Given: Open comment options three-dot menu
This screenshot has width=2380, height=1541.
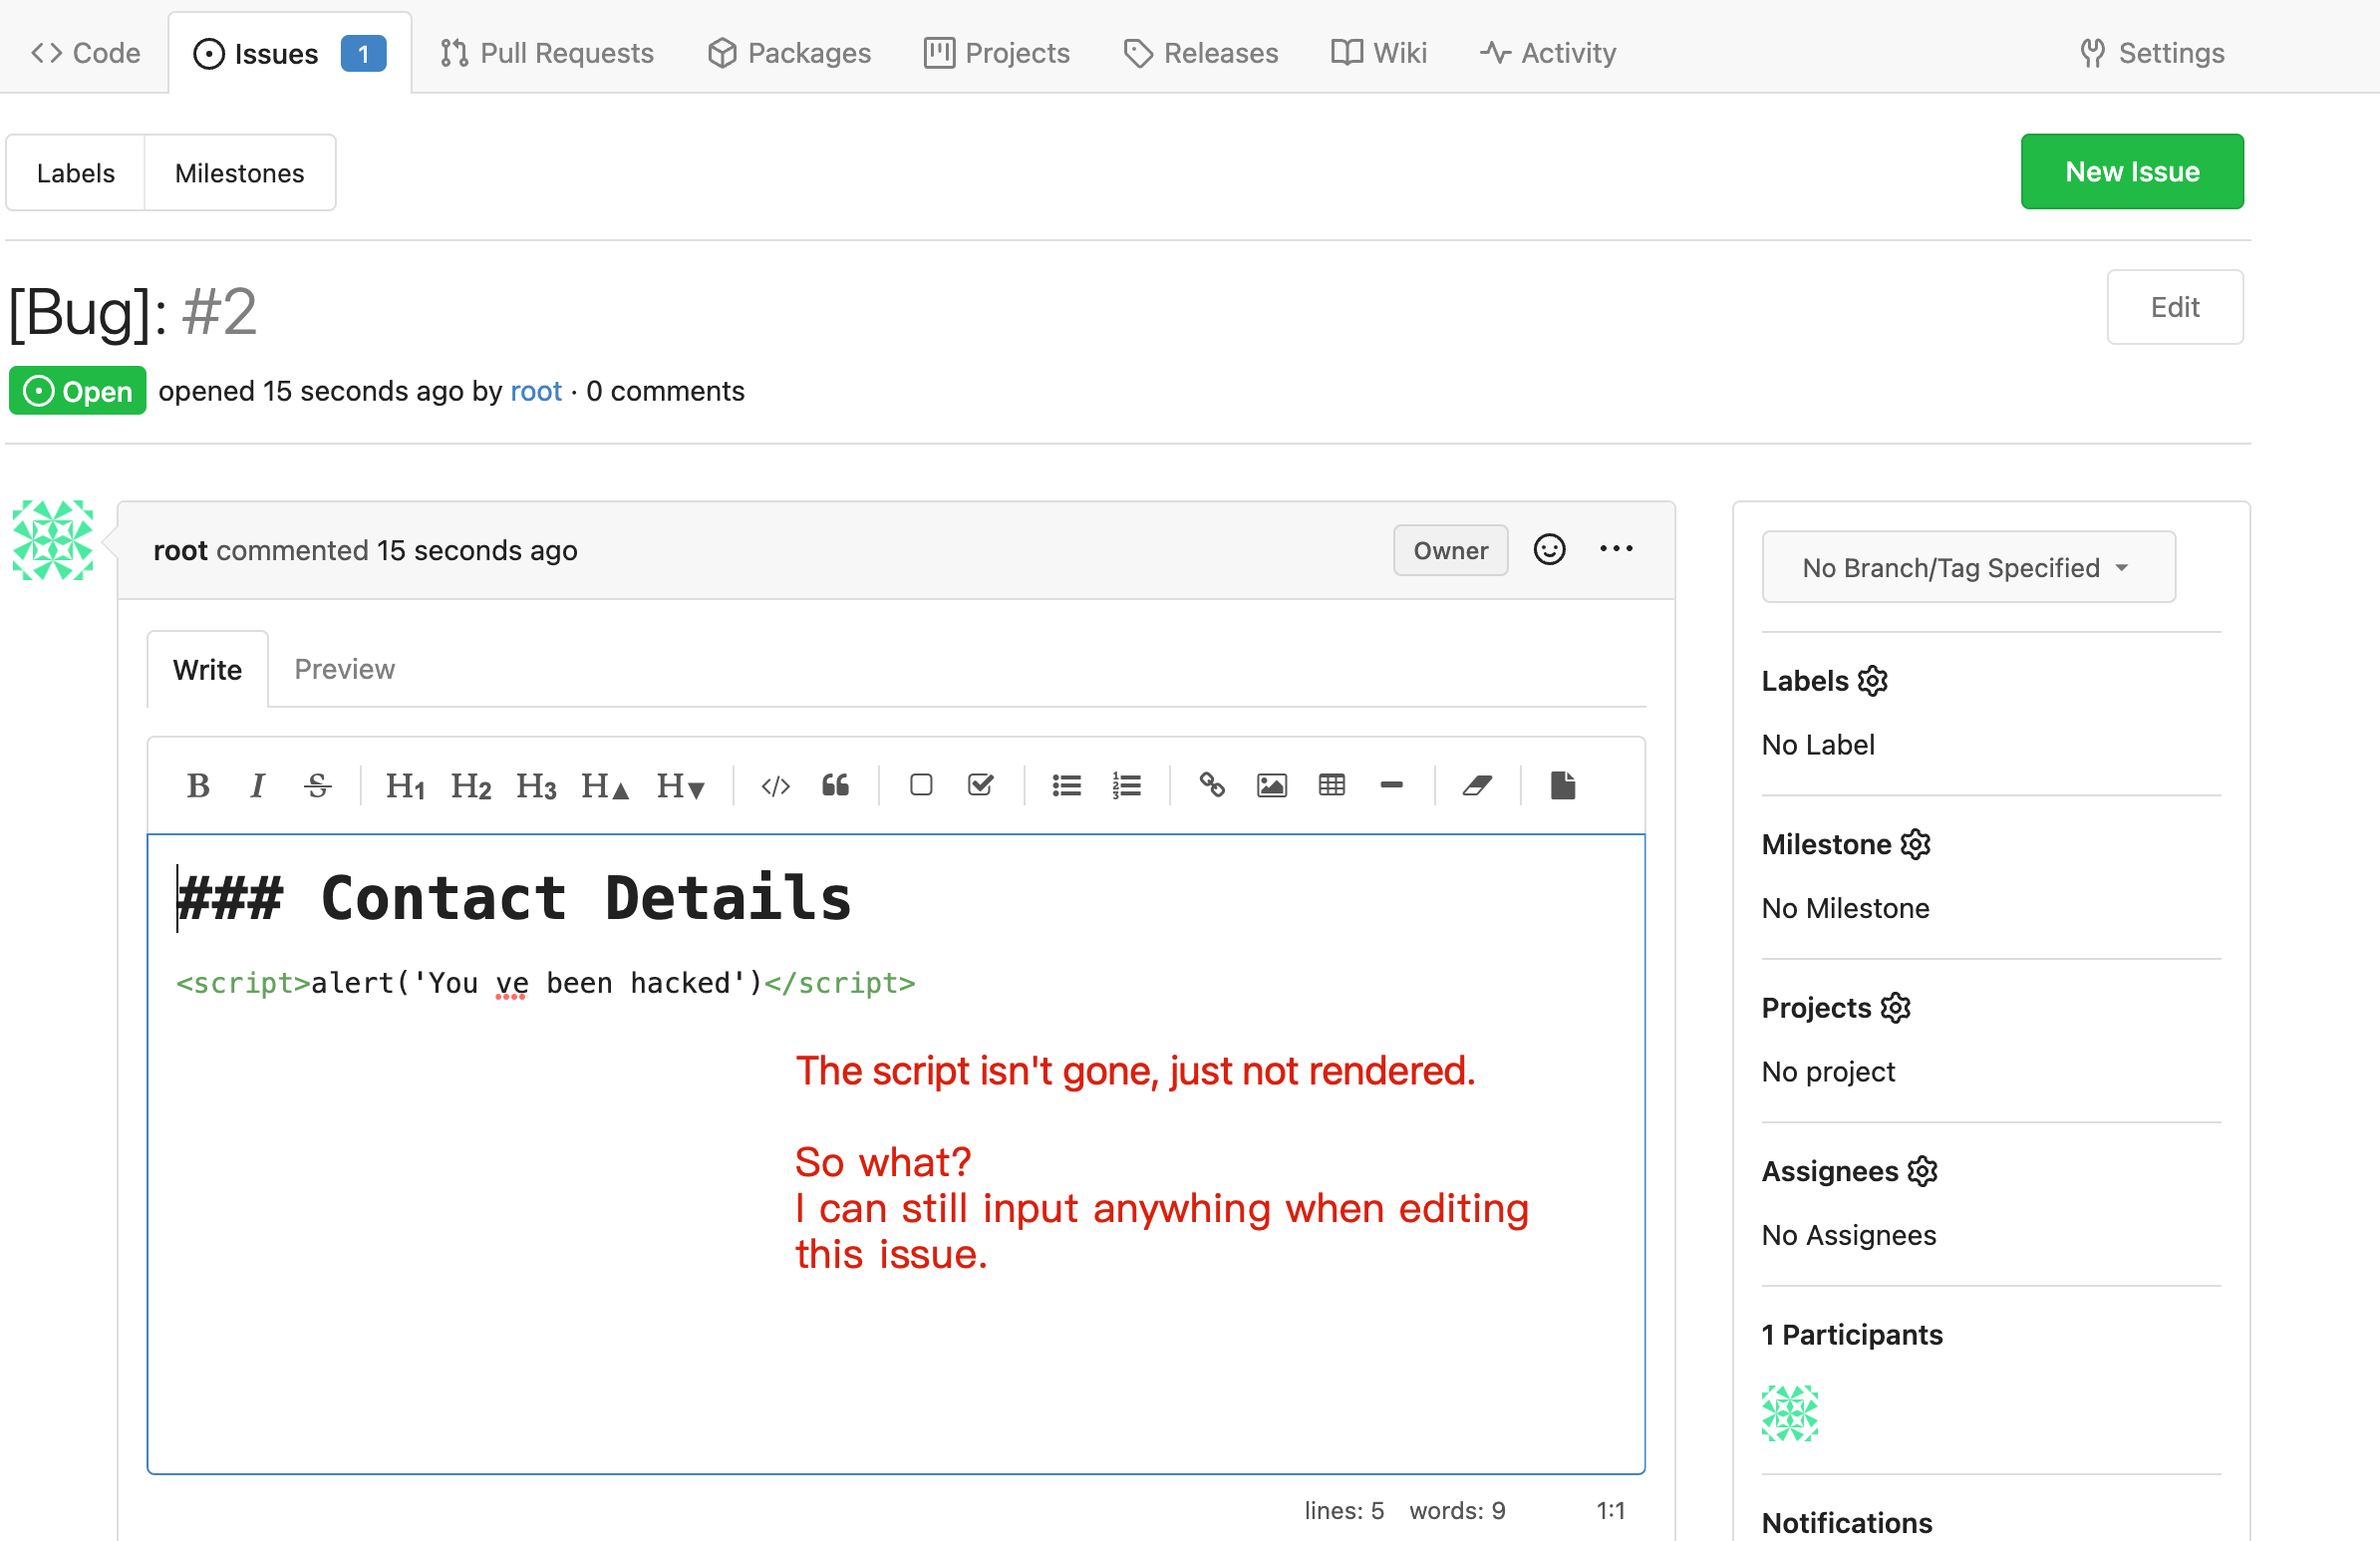Looking at the screenshot, I should click(1616, 549).
